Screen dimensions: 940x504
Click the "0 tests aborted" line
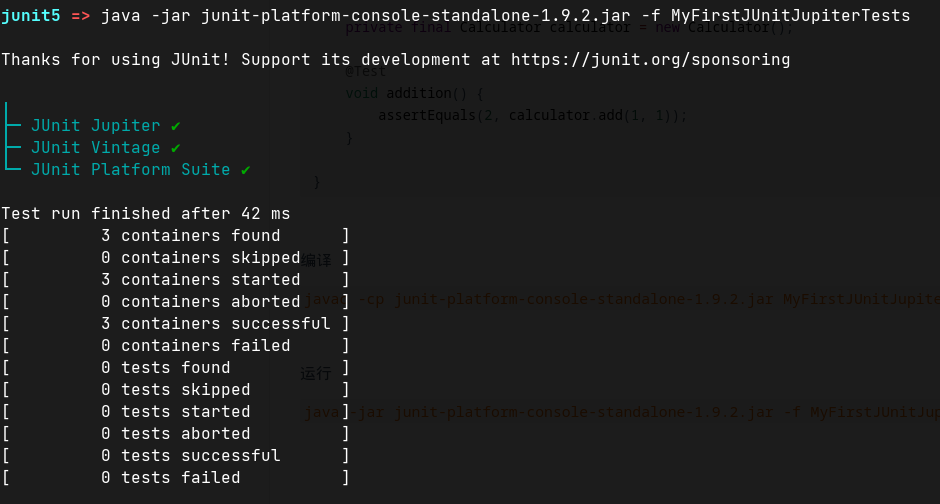175,434
